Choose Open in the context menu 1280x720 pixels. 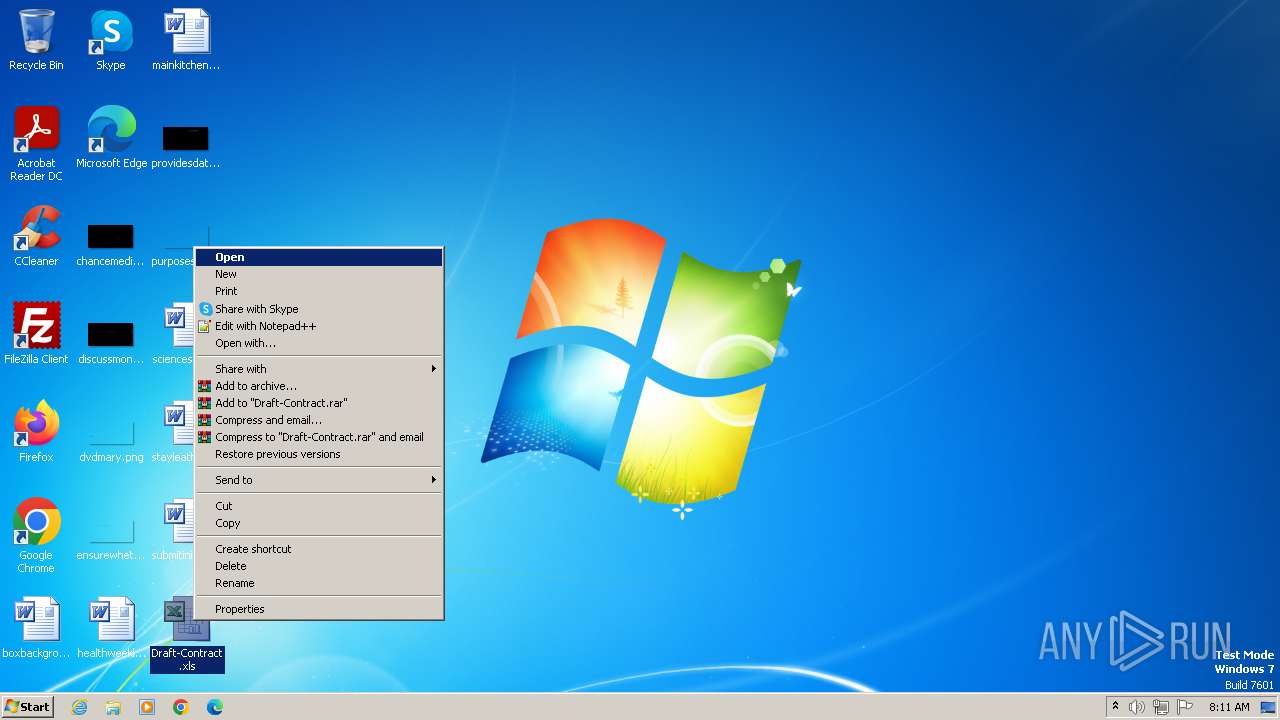point(319,257)
